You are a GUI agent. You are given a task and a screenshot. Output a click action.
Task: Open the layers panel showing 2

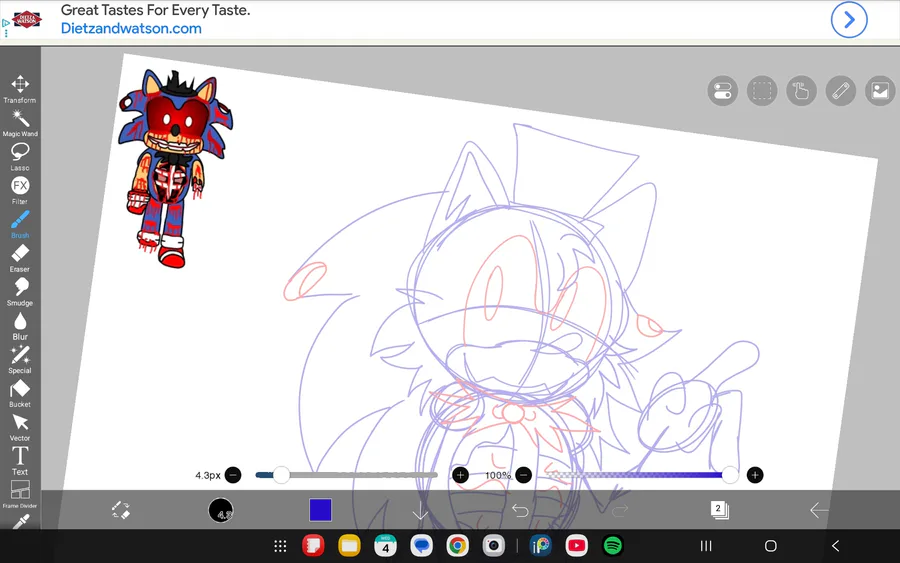click(719, 510)
